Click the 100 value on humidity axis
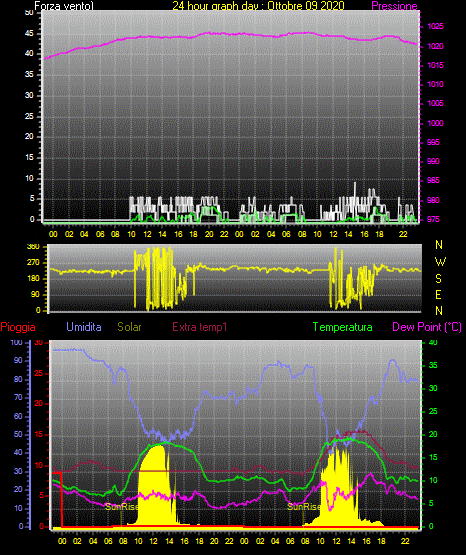The height and width of the screenshot is (555, 466). [17, 342]
